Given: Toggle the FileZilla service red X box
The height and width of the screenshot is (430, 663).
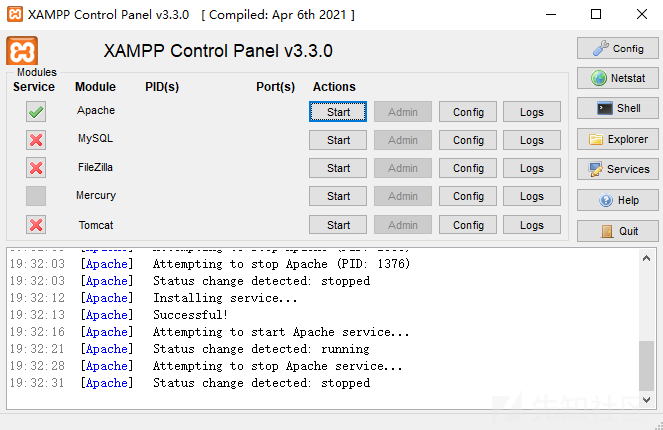Looking at the screenshot, I should click(x=36, y=168).
